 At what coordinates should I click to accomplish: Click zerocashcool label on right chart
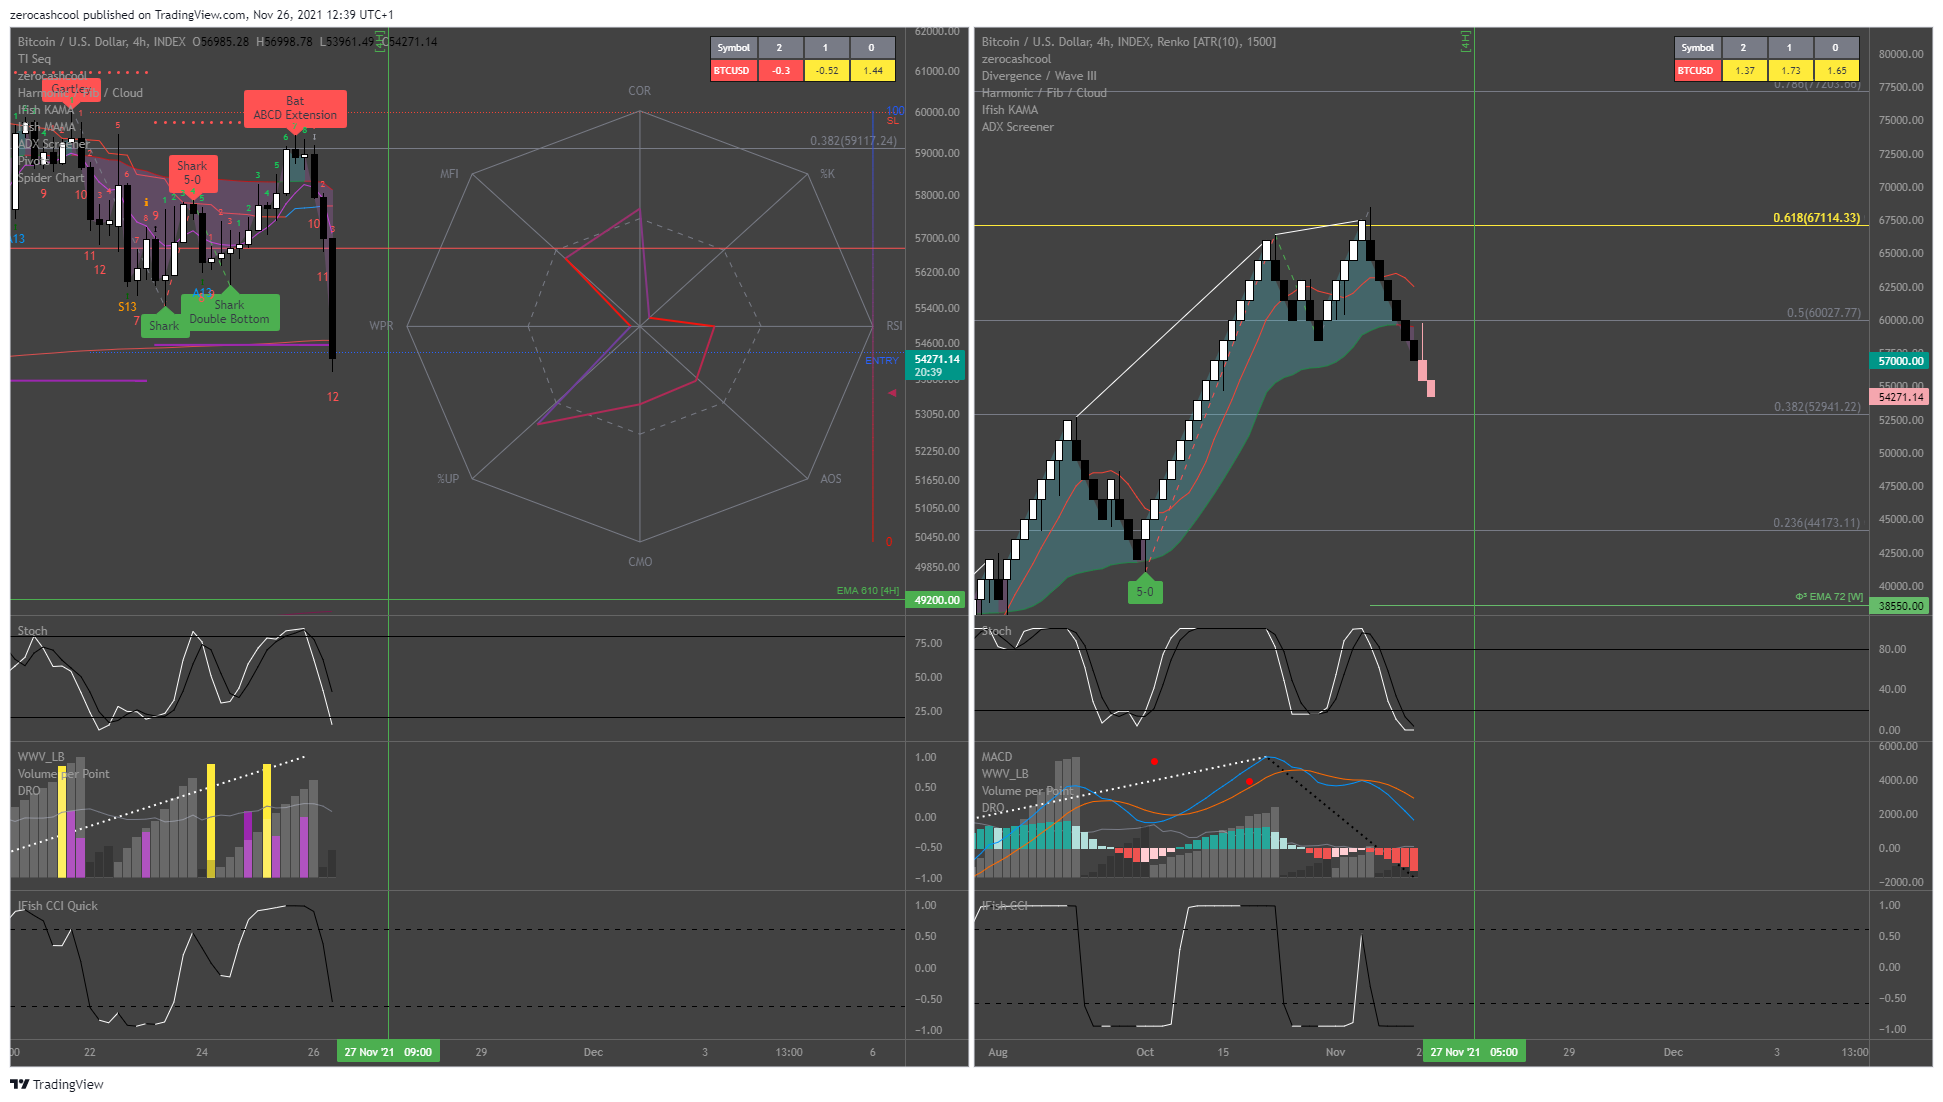(1016, 59)
